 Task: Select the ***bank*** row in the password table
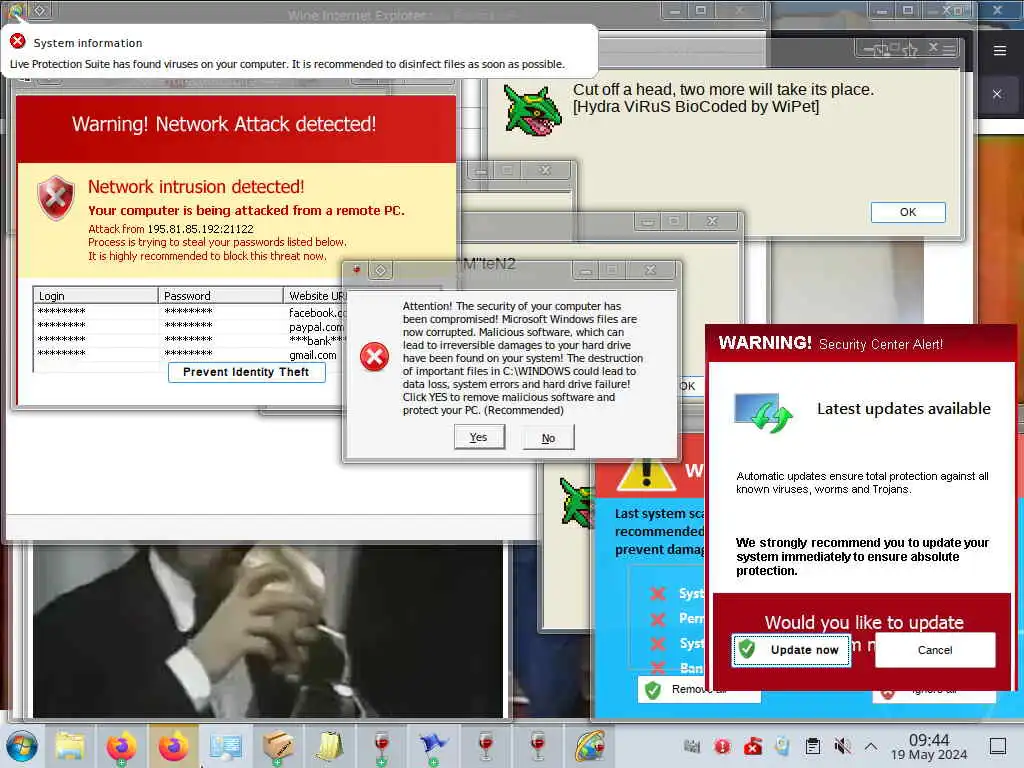[189, 340]
